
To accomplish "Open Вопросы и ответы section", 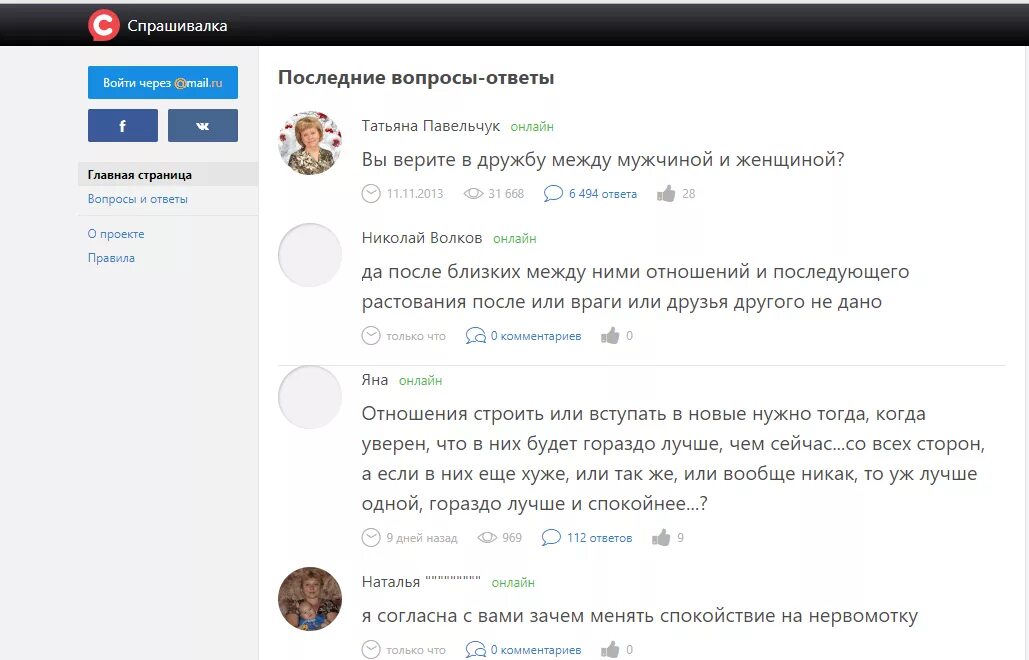I will point(137,199).
